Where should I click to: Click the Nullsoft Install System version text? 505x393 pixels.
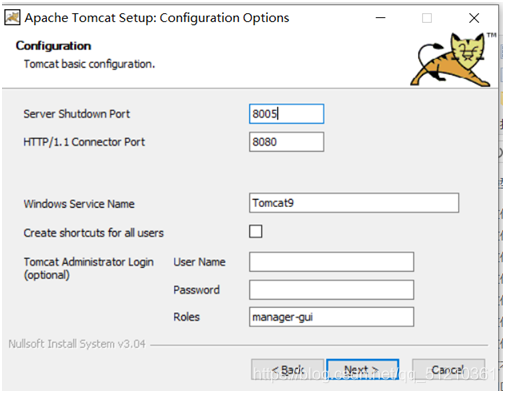(x=77, y=344)
